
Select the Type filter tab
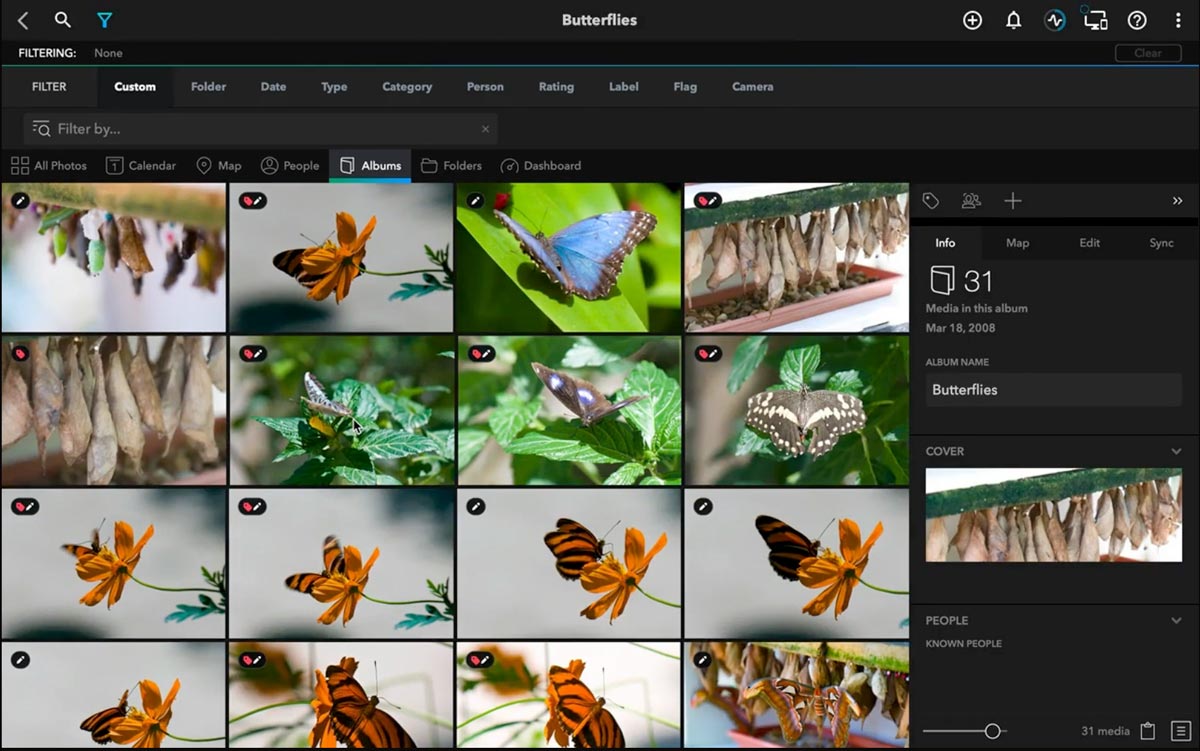[334, 87]
